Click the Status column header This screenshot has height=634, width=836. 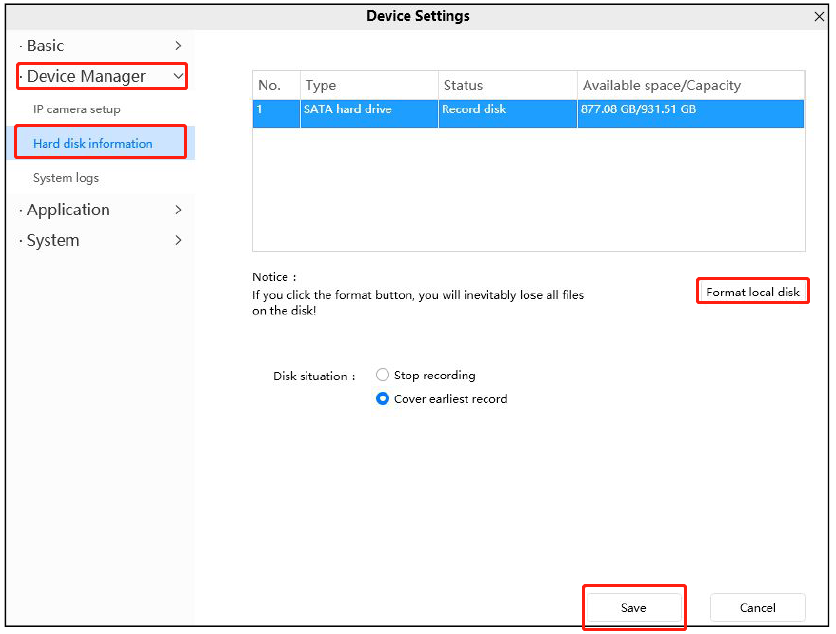tap(460, 85)
